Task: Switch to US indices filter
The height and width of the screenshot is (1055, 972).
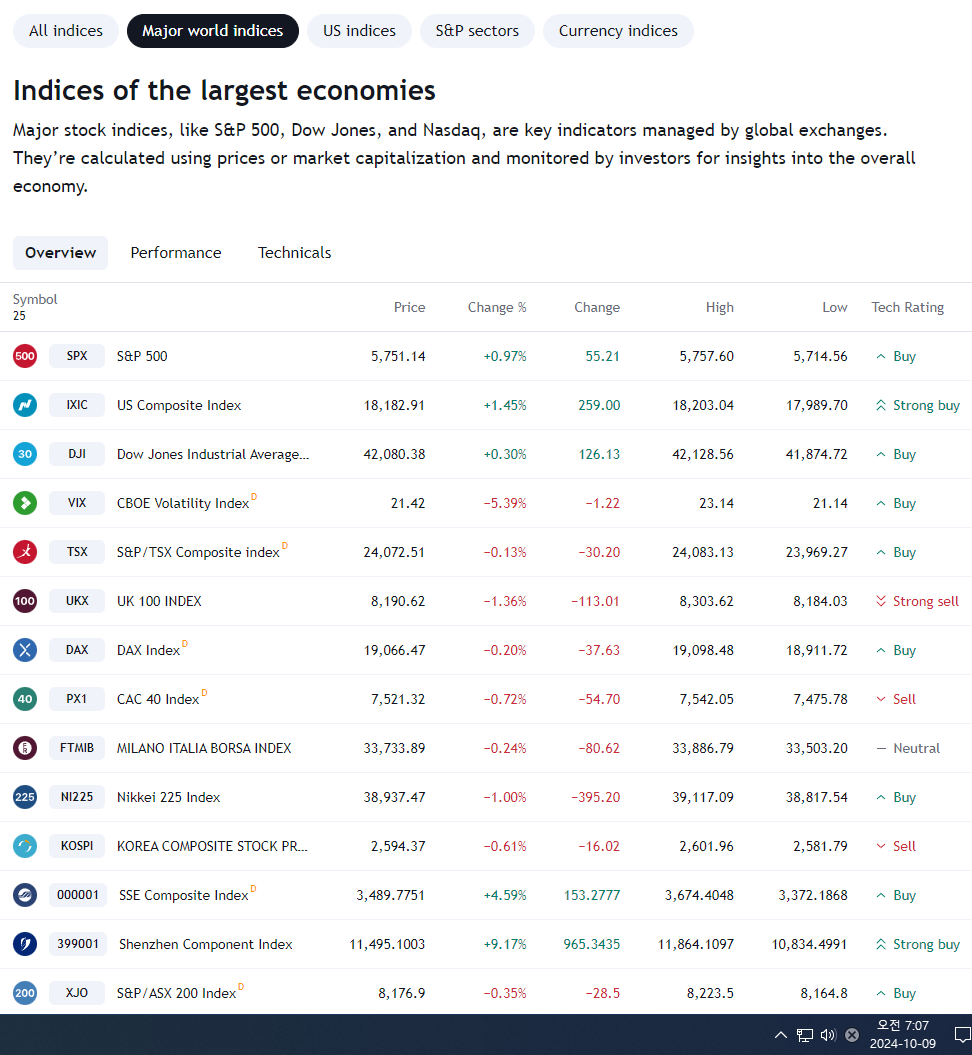Action: point(359,31)
